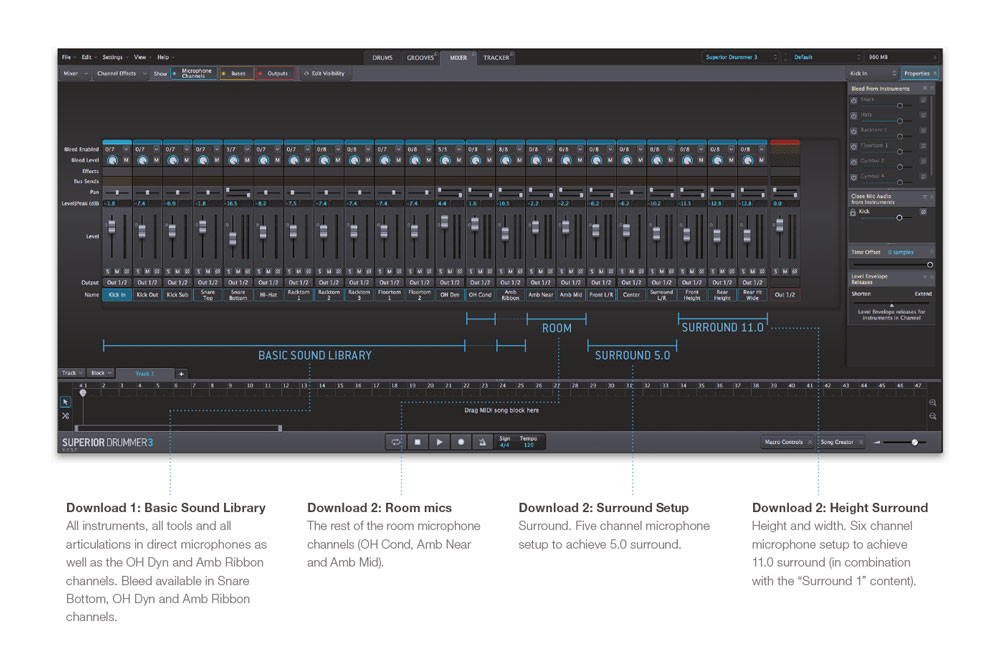Viewport: 1000px width, 668px height.
Task: Click the upper zoom magnifier icon beside timeline
Action: click(x=932, y=402)
